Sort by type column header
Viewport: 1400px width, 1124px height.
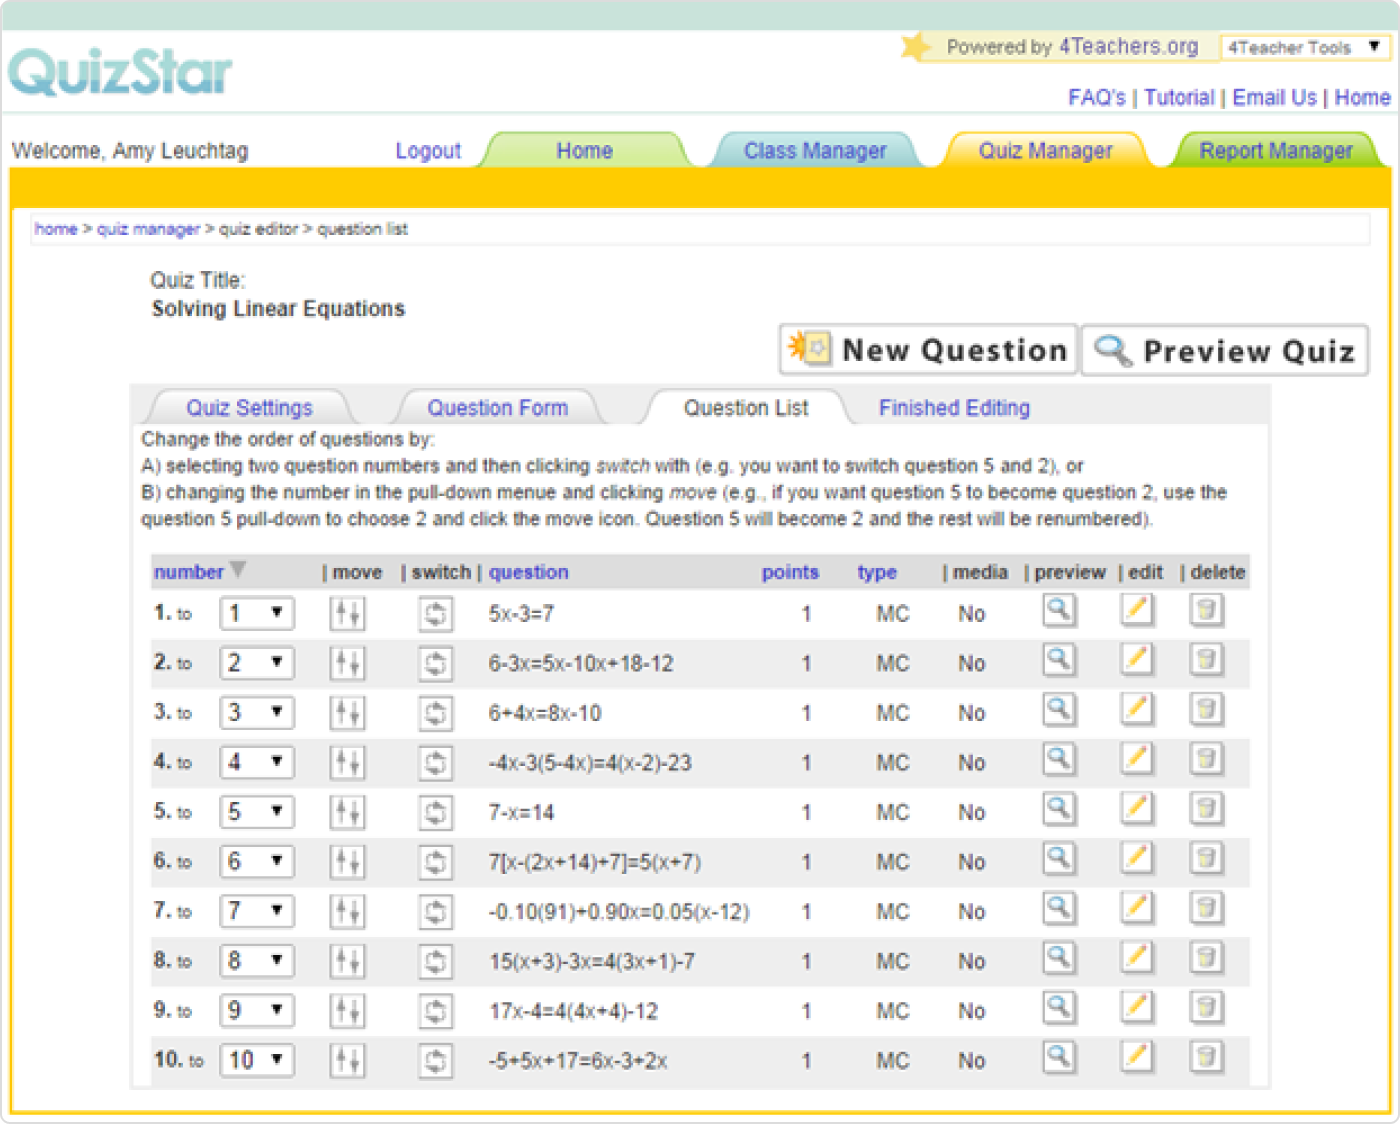click(877, 572)
